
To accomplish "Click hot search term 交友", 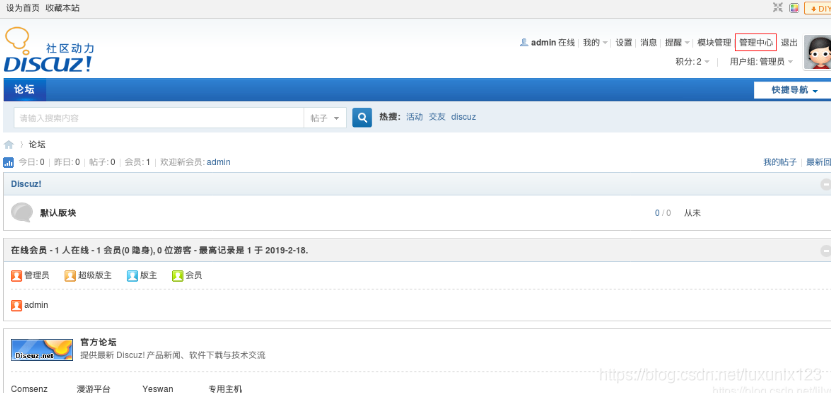I will [x=437, y=117].
